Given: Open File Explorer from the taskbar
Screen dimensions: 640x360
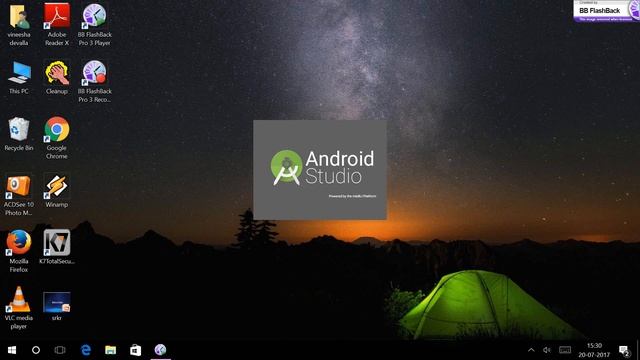Looking at the screenshot, I should pyautogui.click(x=111, y=350).
